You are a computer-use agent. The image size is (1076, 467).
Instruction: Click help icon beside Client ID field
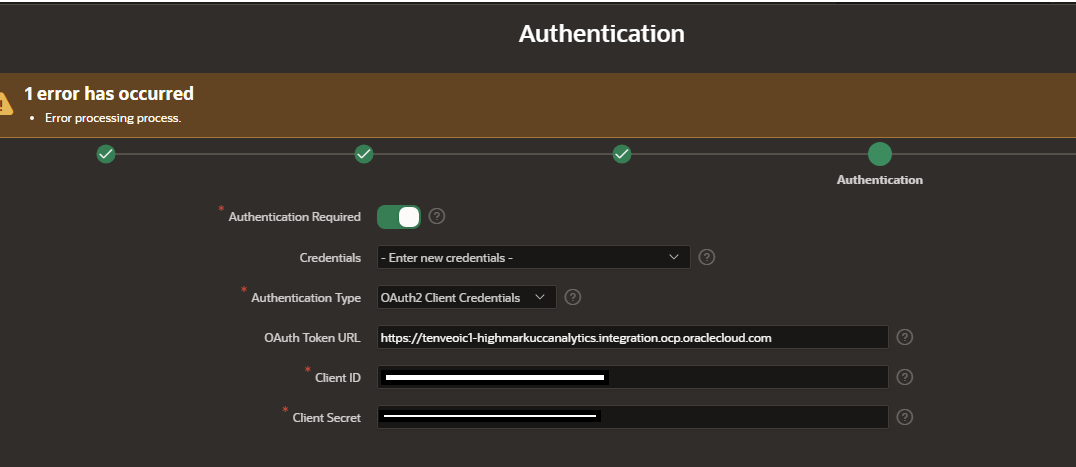pyautogui.click(x=905, y=376)
